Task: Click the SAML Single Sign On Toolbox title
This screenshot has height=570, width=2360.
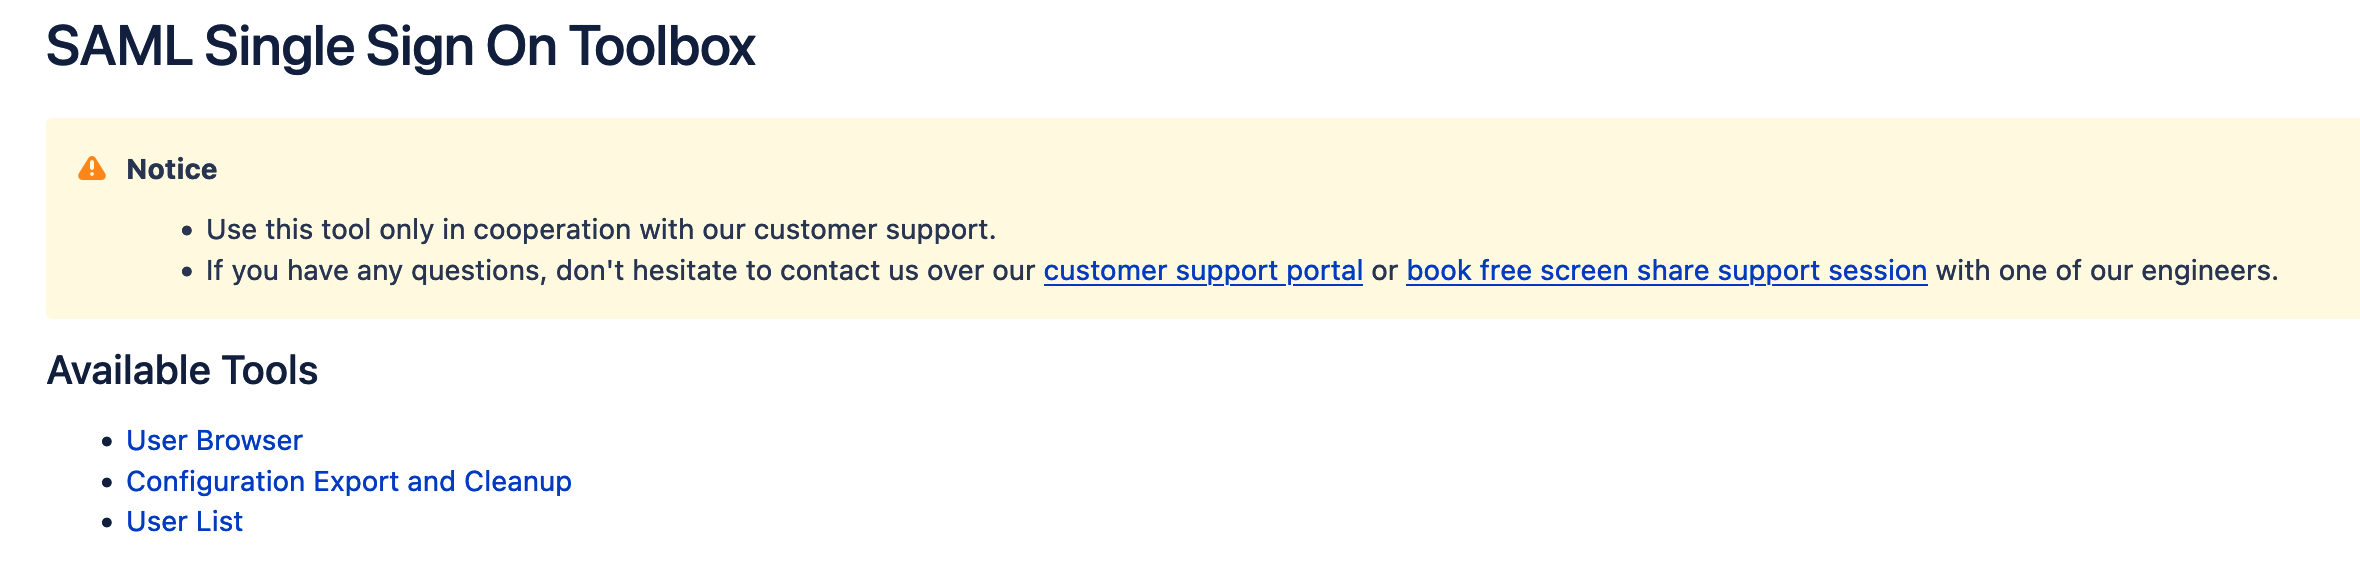Action: point(400,47)
